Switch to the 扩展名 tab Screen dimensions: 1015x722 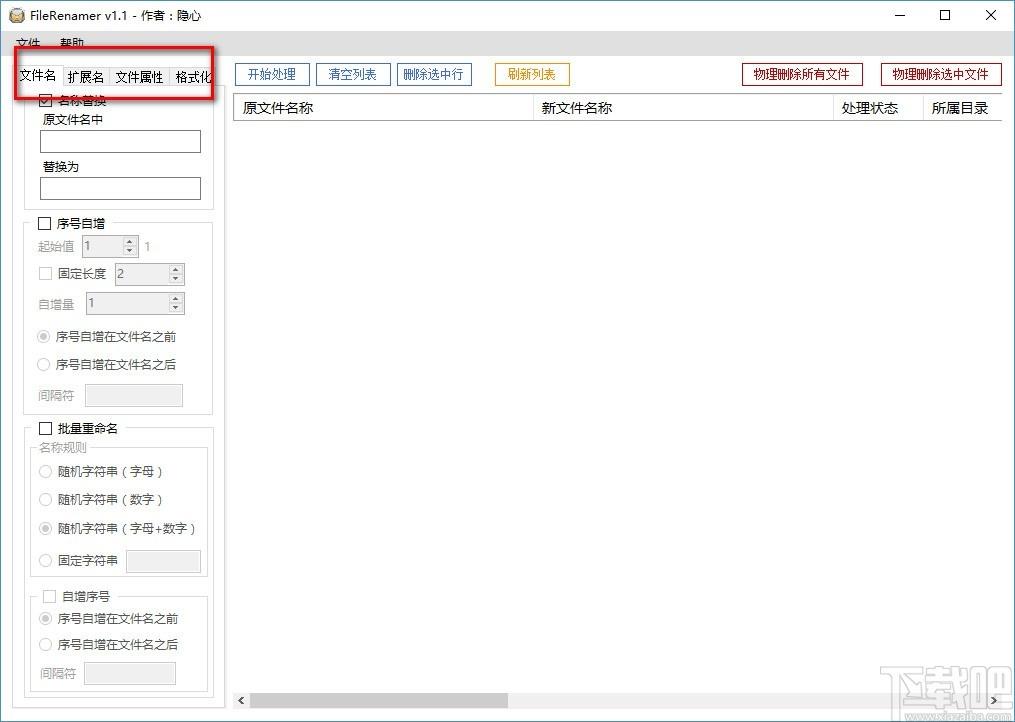85,77
